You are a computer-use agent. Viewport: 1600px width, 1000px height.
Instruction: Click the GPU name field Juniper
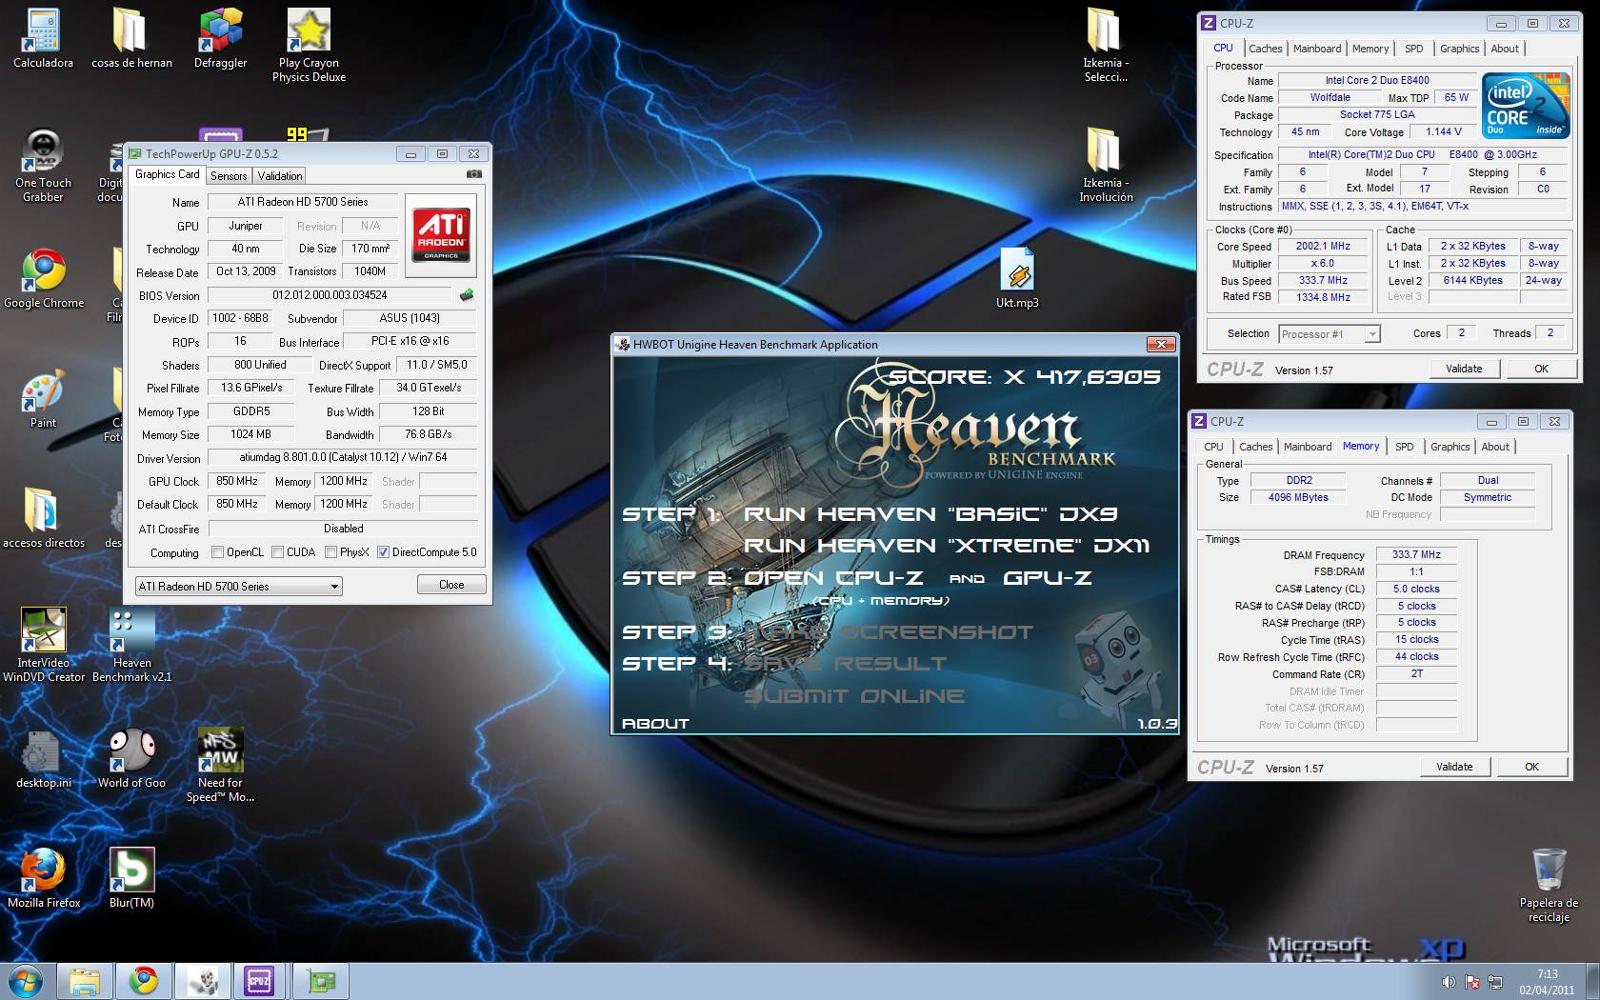click(245, 226)
